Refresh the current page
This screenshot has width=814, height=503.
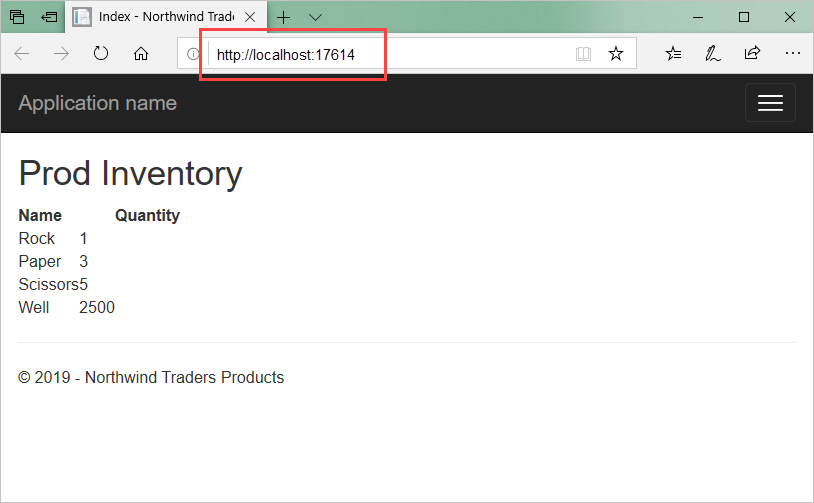coord(101,53)
